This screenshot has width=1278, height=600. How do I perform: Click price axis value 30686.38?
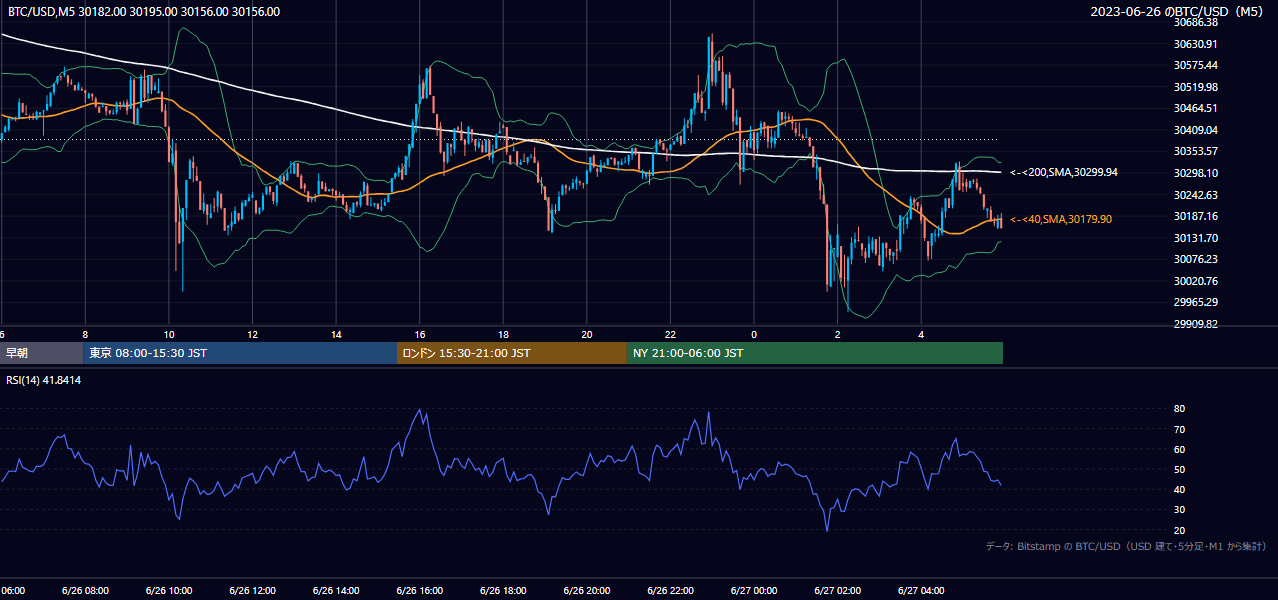(x=1196, y=22)
